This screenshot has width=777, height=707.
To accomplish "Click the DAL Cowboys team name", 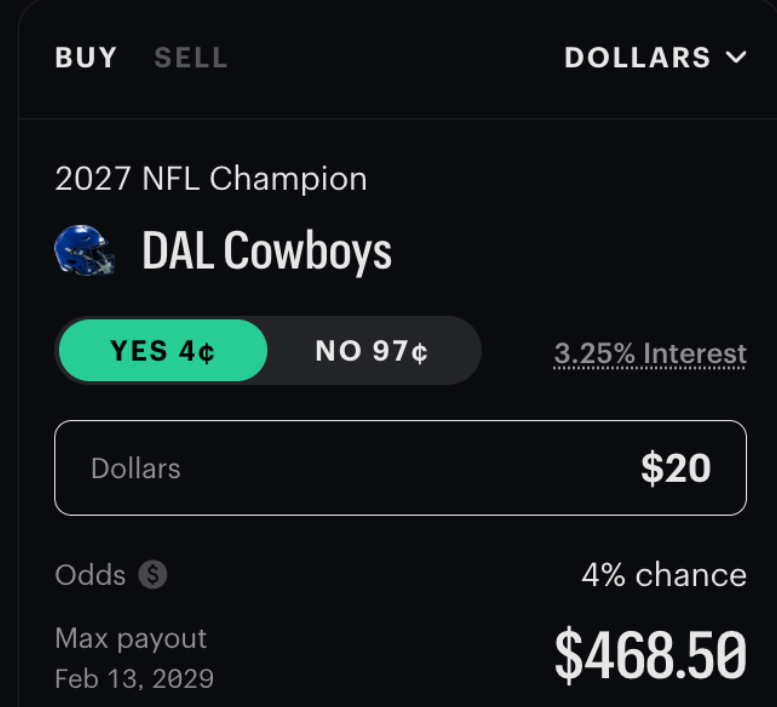I will (x=267, y=251).
